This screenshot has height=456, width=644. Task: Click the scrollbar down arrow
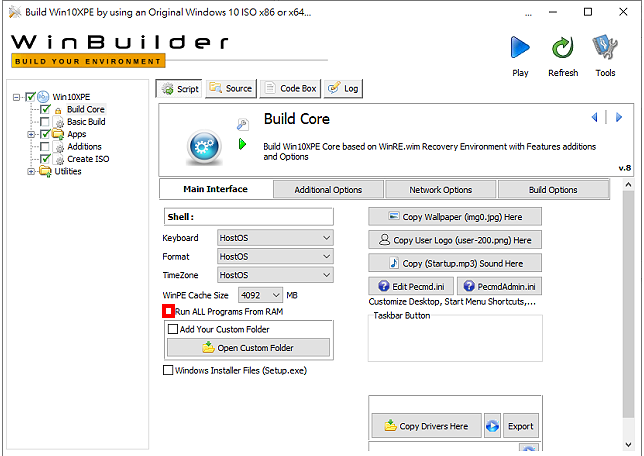628,444
